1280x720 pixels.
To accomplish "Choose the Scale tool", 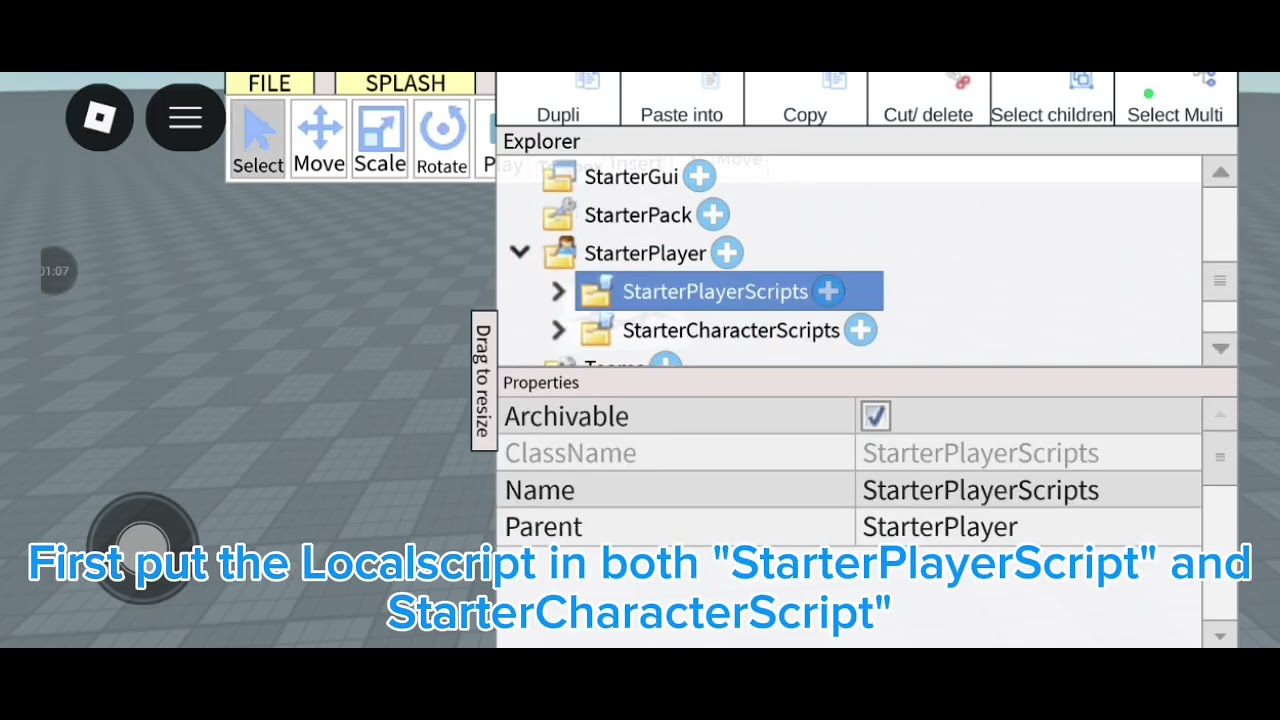I will 380,139.
